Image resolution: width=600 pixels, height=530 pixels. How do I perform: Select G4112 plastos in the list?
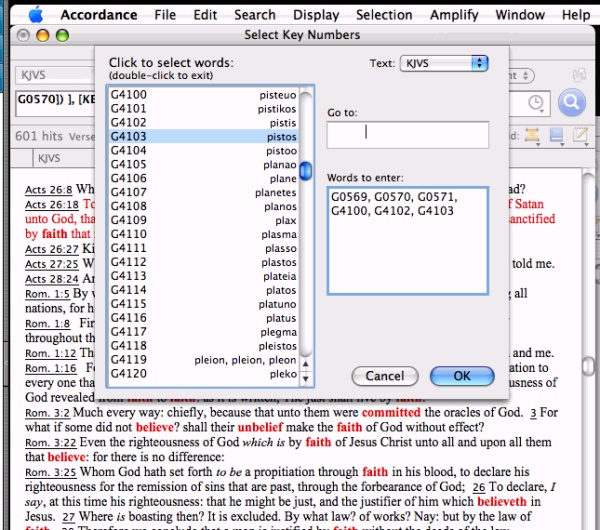[x=203, y=262]
